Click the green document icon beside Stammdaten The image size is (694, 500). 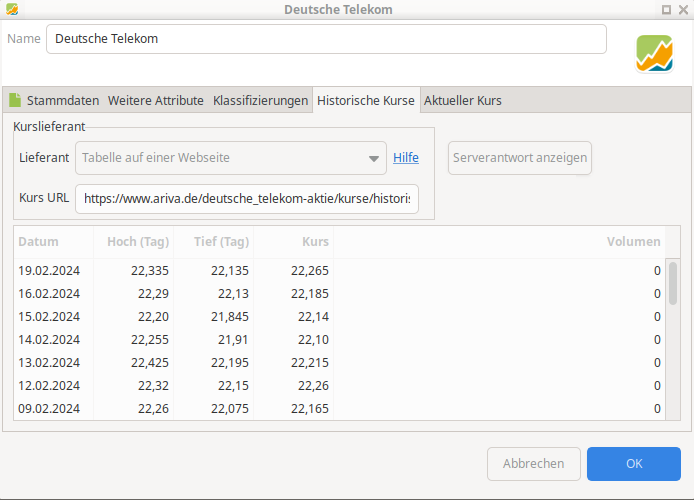click(15, 100)
